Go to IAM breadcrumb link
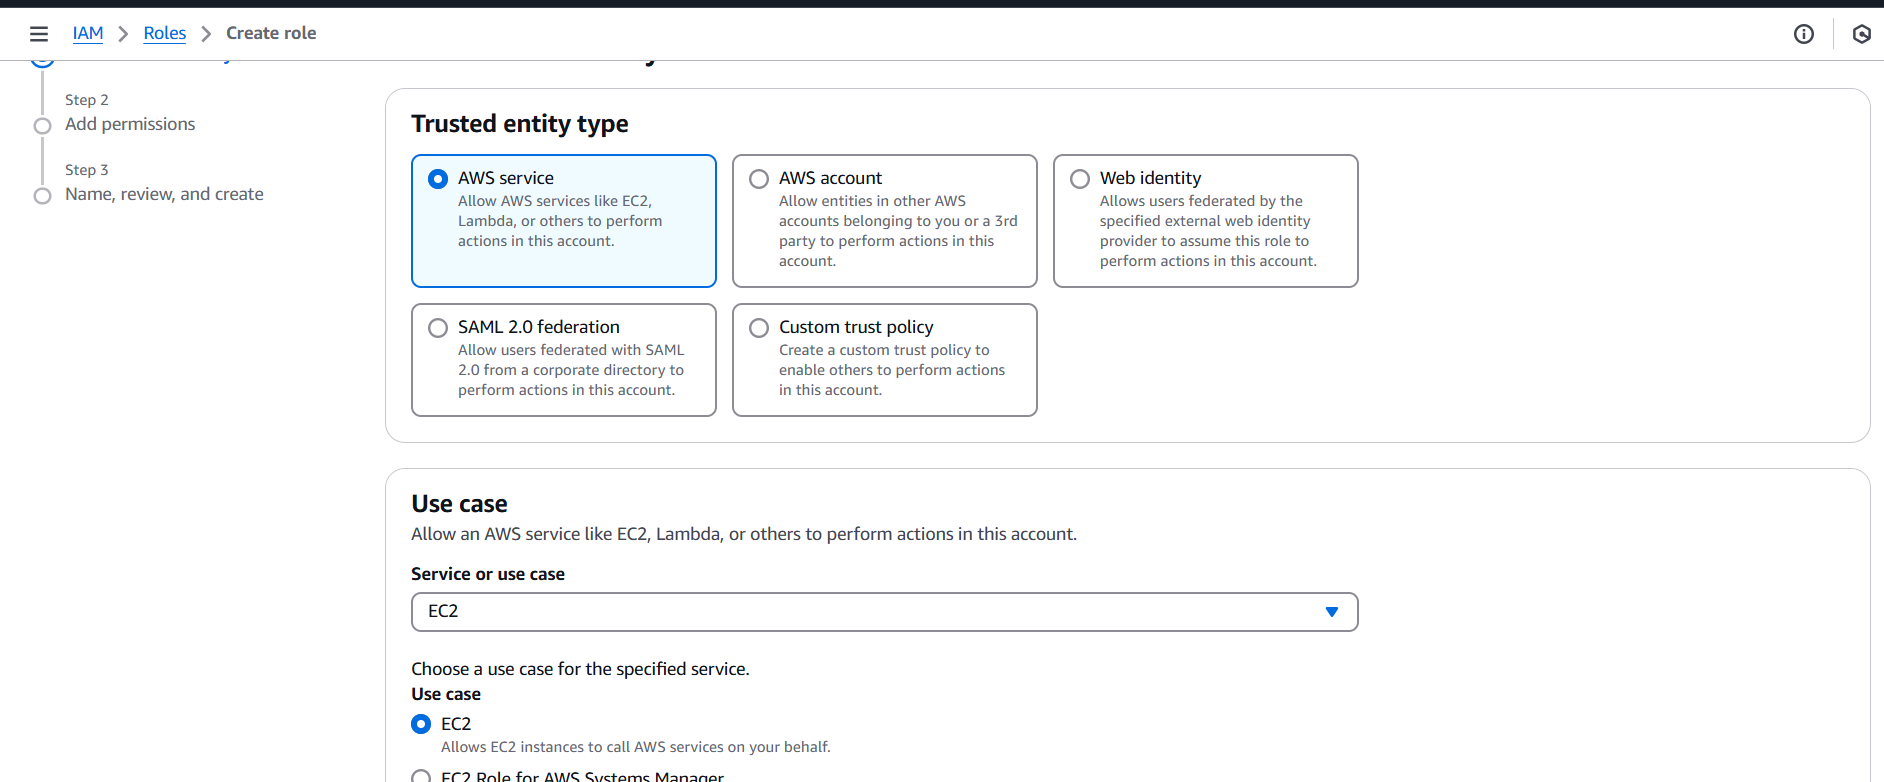 point(88,33)
